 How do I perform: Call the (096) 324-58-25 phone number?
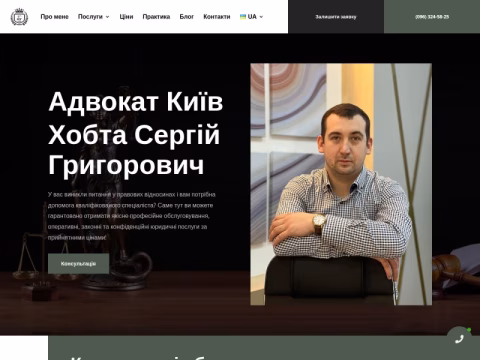(432, 17)
